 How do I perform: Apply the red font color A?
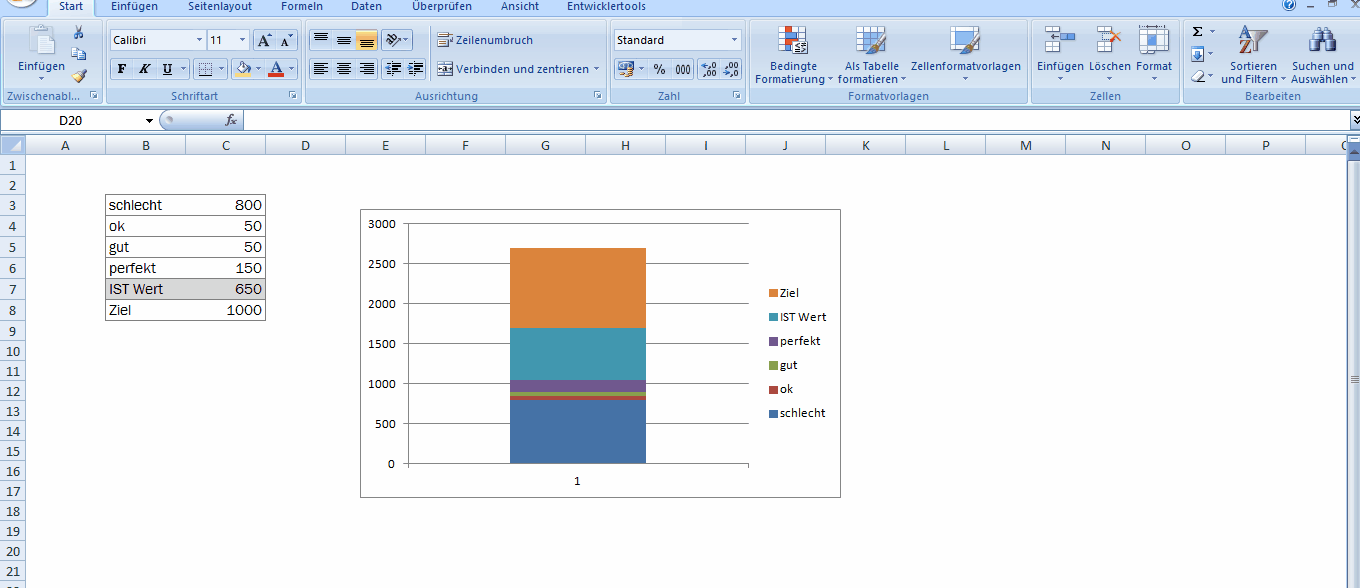[x=276, y=69]
